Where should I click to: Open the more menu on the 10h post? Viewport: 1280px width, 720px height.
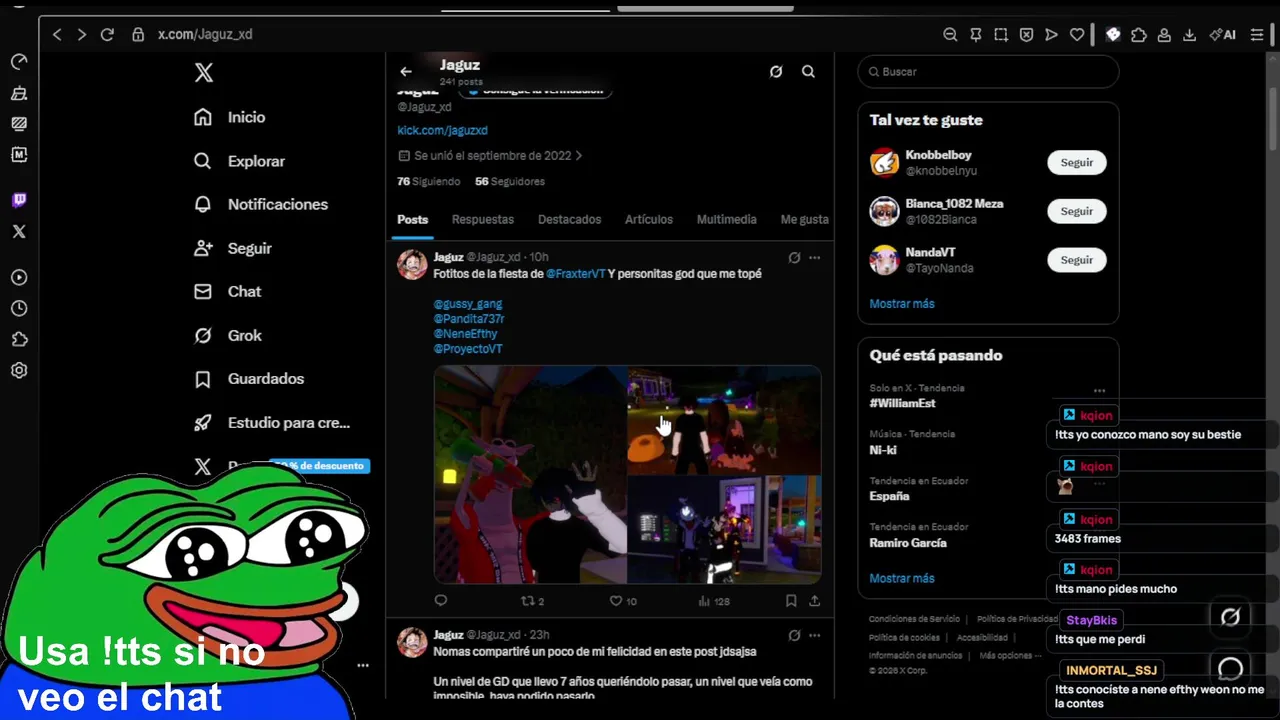(x=814, y=258)
